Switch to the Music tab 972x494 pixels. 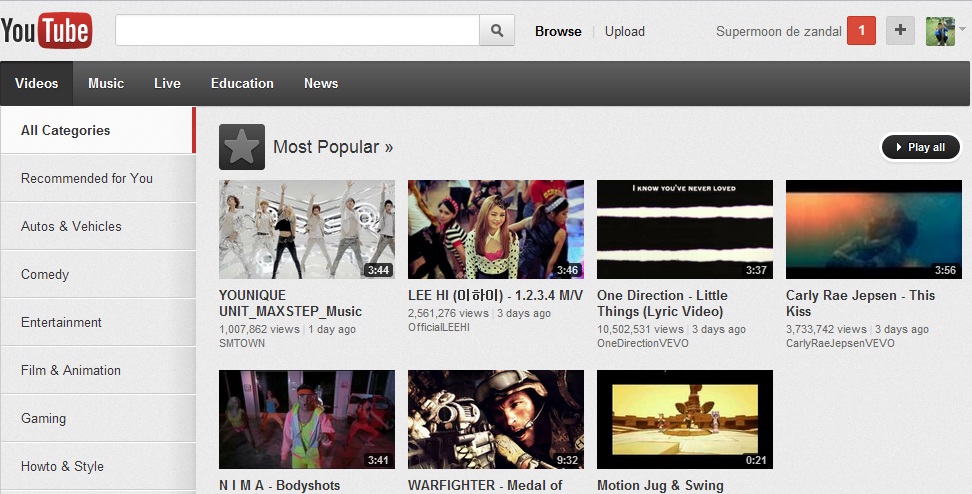coord(106,83)
